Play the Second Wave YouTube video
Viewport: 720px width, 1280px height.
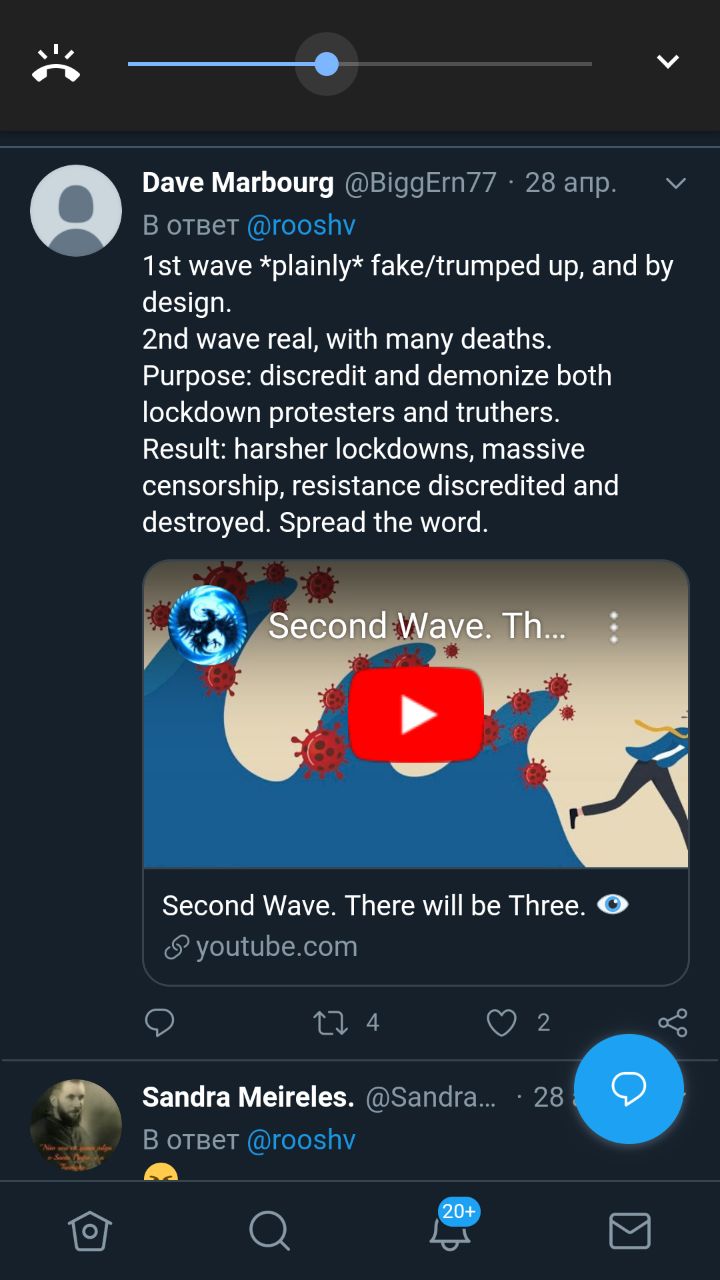[416, 714]
